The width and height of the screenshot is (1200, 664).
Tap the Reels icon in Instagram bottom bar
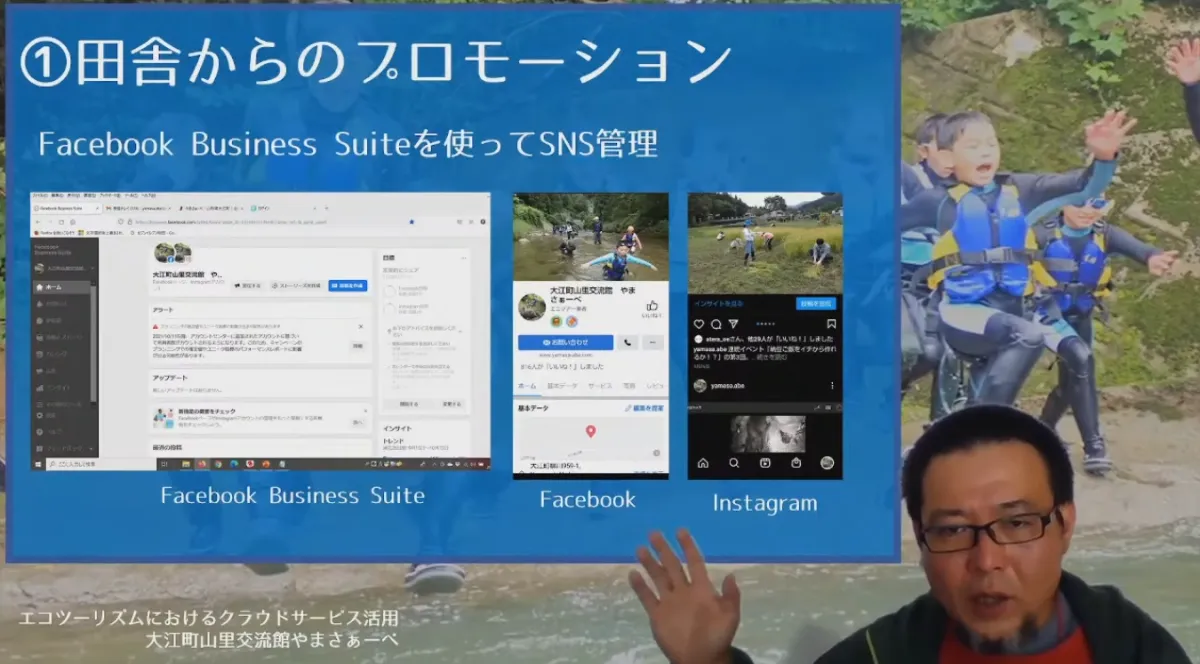765,462
